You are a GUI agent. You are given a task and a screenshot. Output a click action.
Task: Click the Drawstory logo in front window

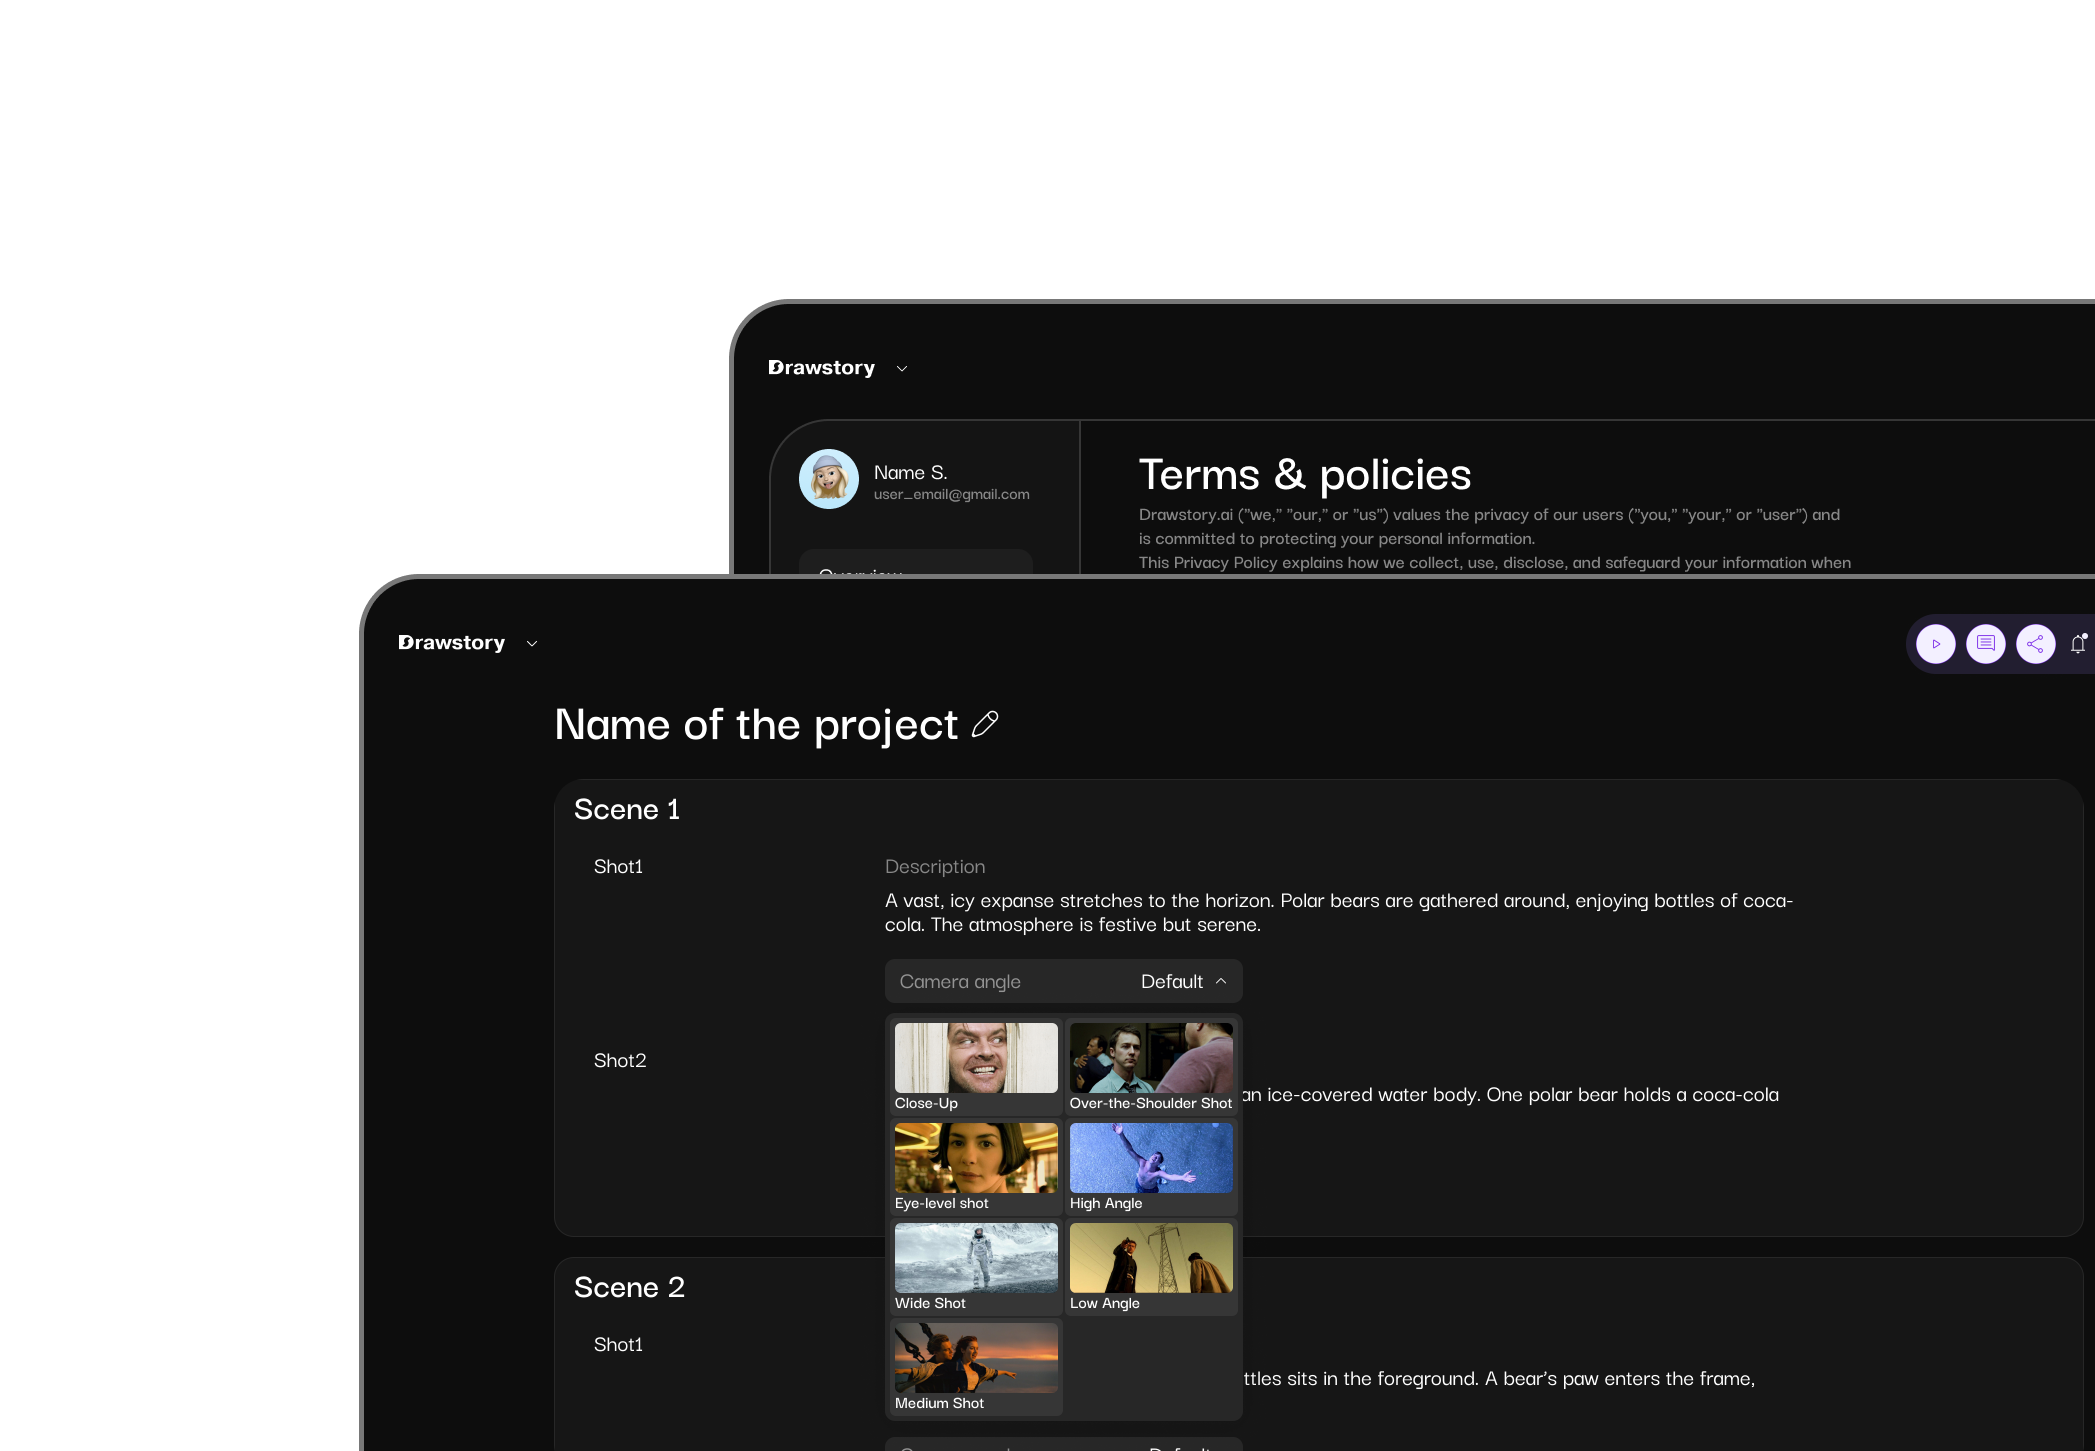(452, 643)
